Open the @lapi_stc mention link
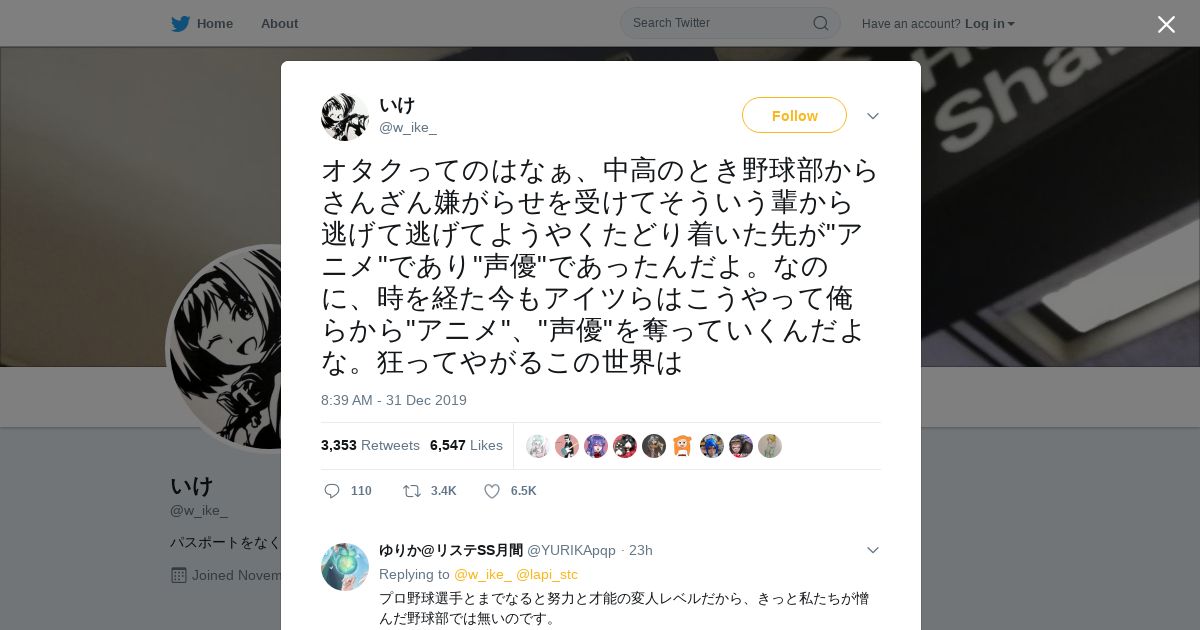Screen dimensions: 1200x630 (x=547, y=574)
